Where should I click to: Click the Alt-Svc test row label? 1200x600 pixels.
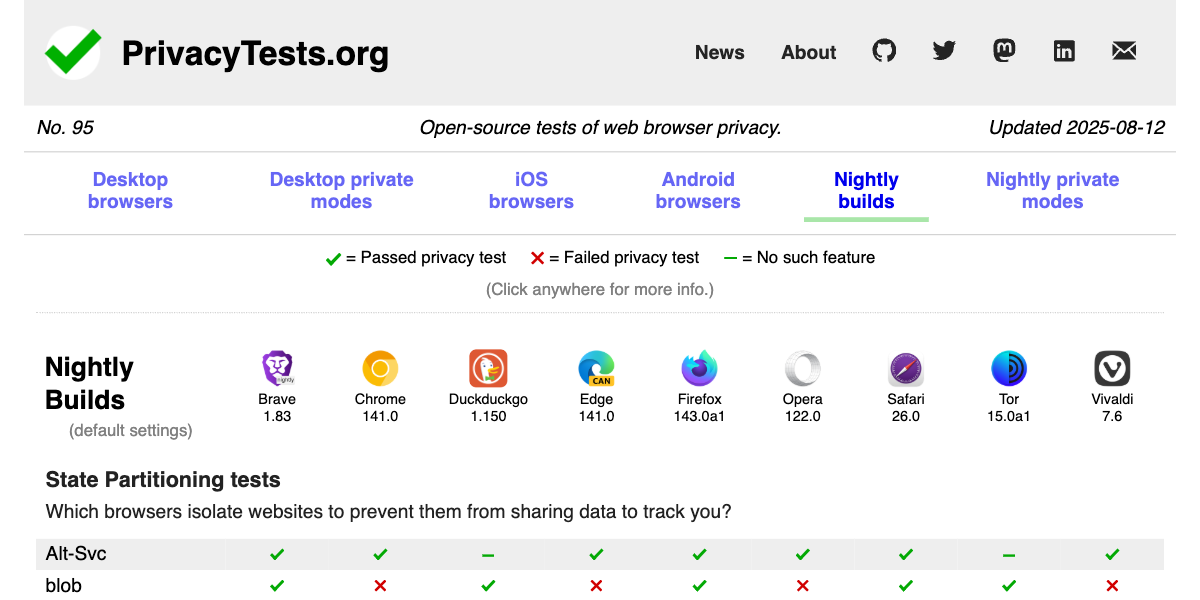pyautogui.click(x=77, y=554)
